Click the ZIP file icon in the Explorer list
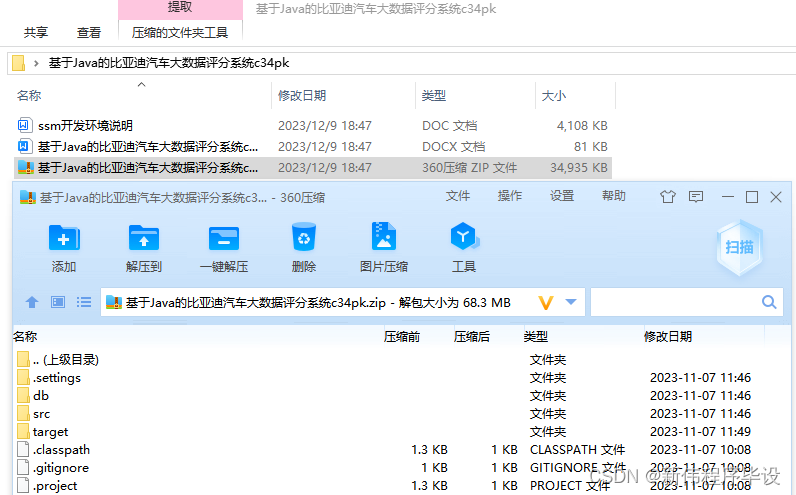The height and width of the screenshot is (495, 796). 25,168
